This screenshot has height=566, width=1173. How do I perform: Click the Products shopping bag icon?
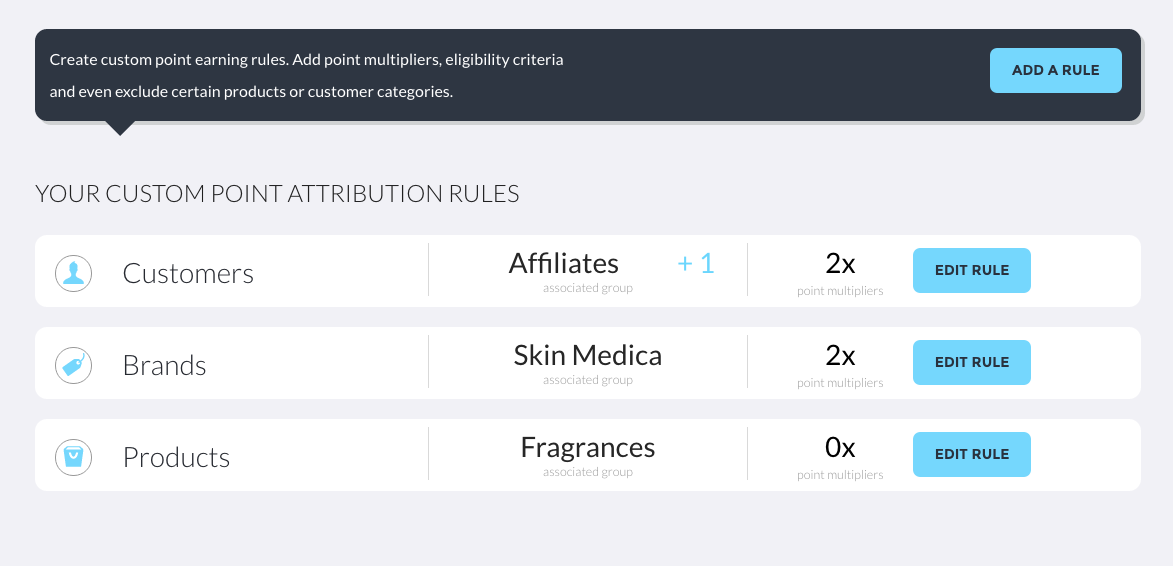(x=73, y=457)
